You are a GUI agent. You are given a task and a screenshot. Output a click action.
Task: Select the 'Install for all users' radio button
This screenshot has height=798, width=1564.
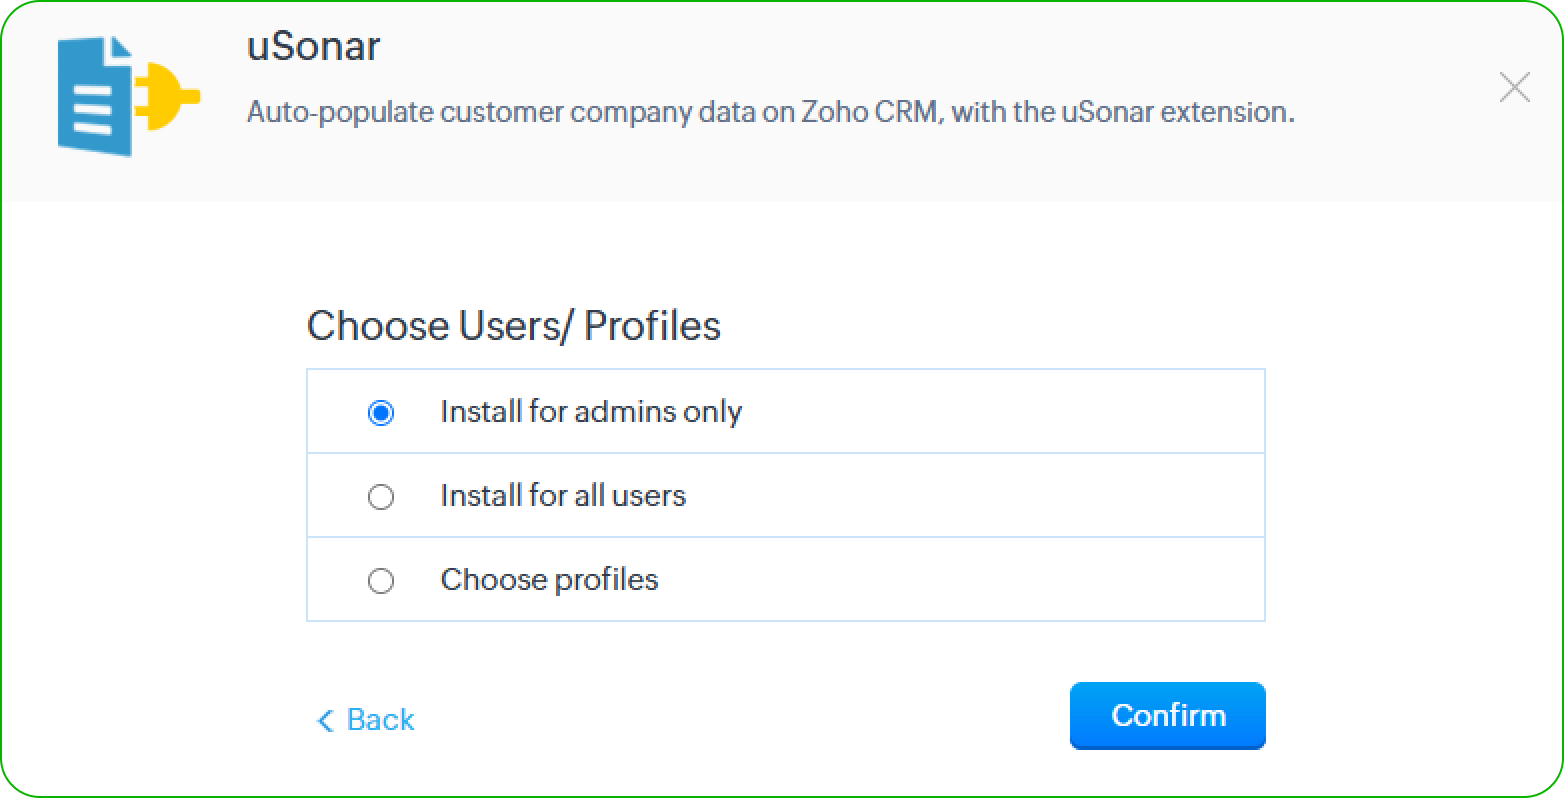click(381, 496)
